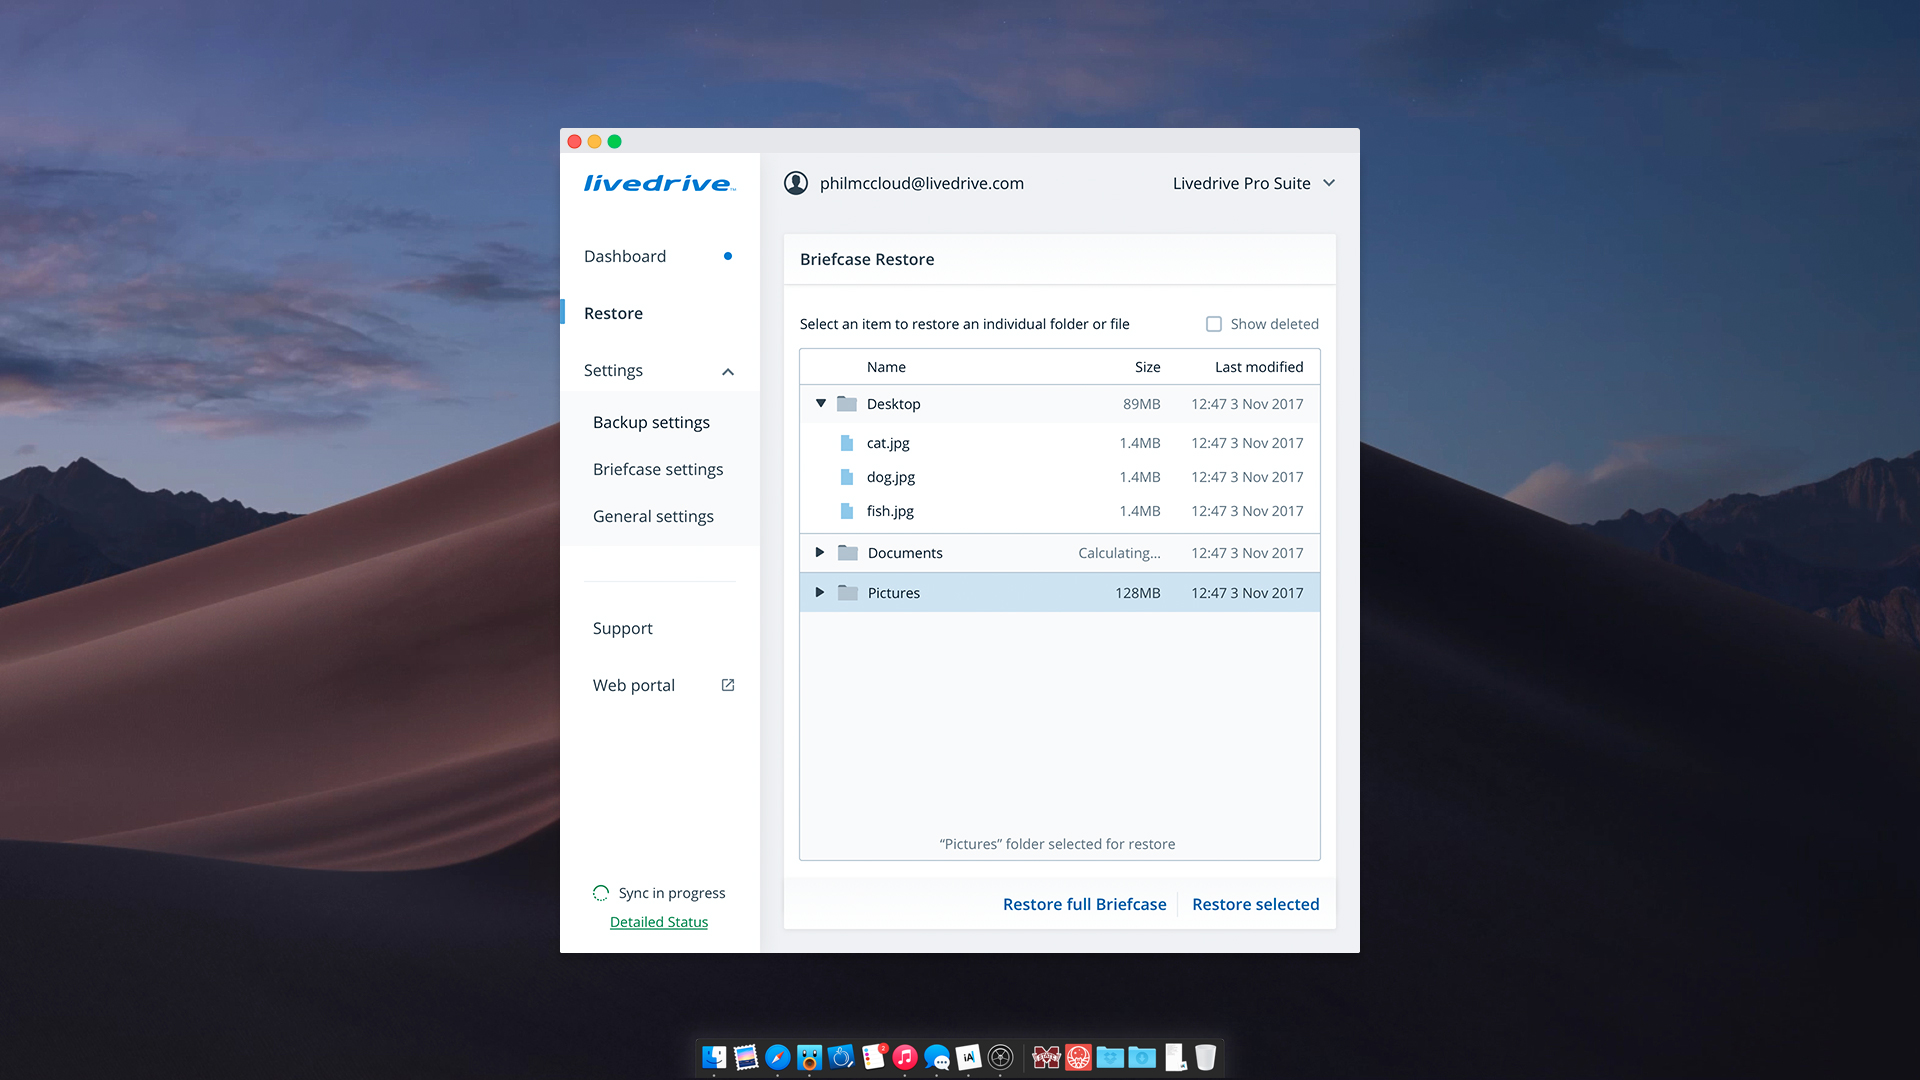Open Messages in the dock

click(937, 1057)
